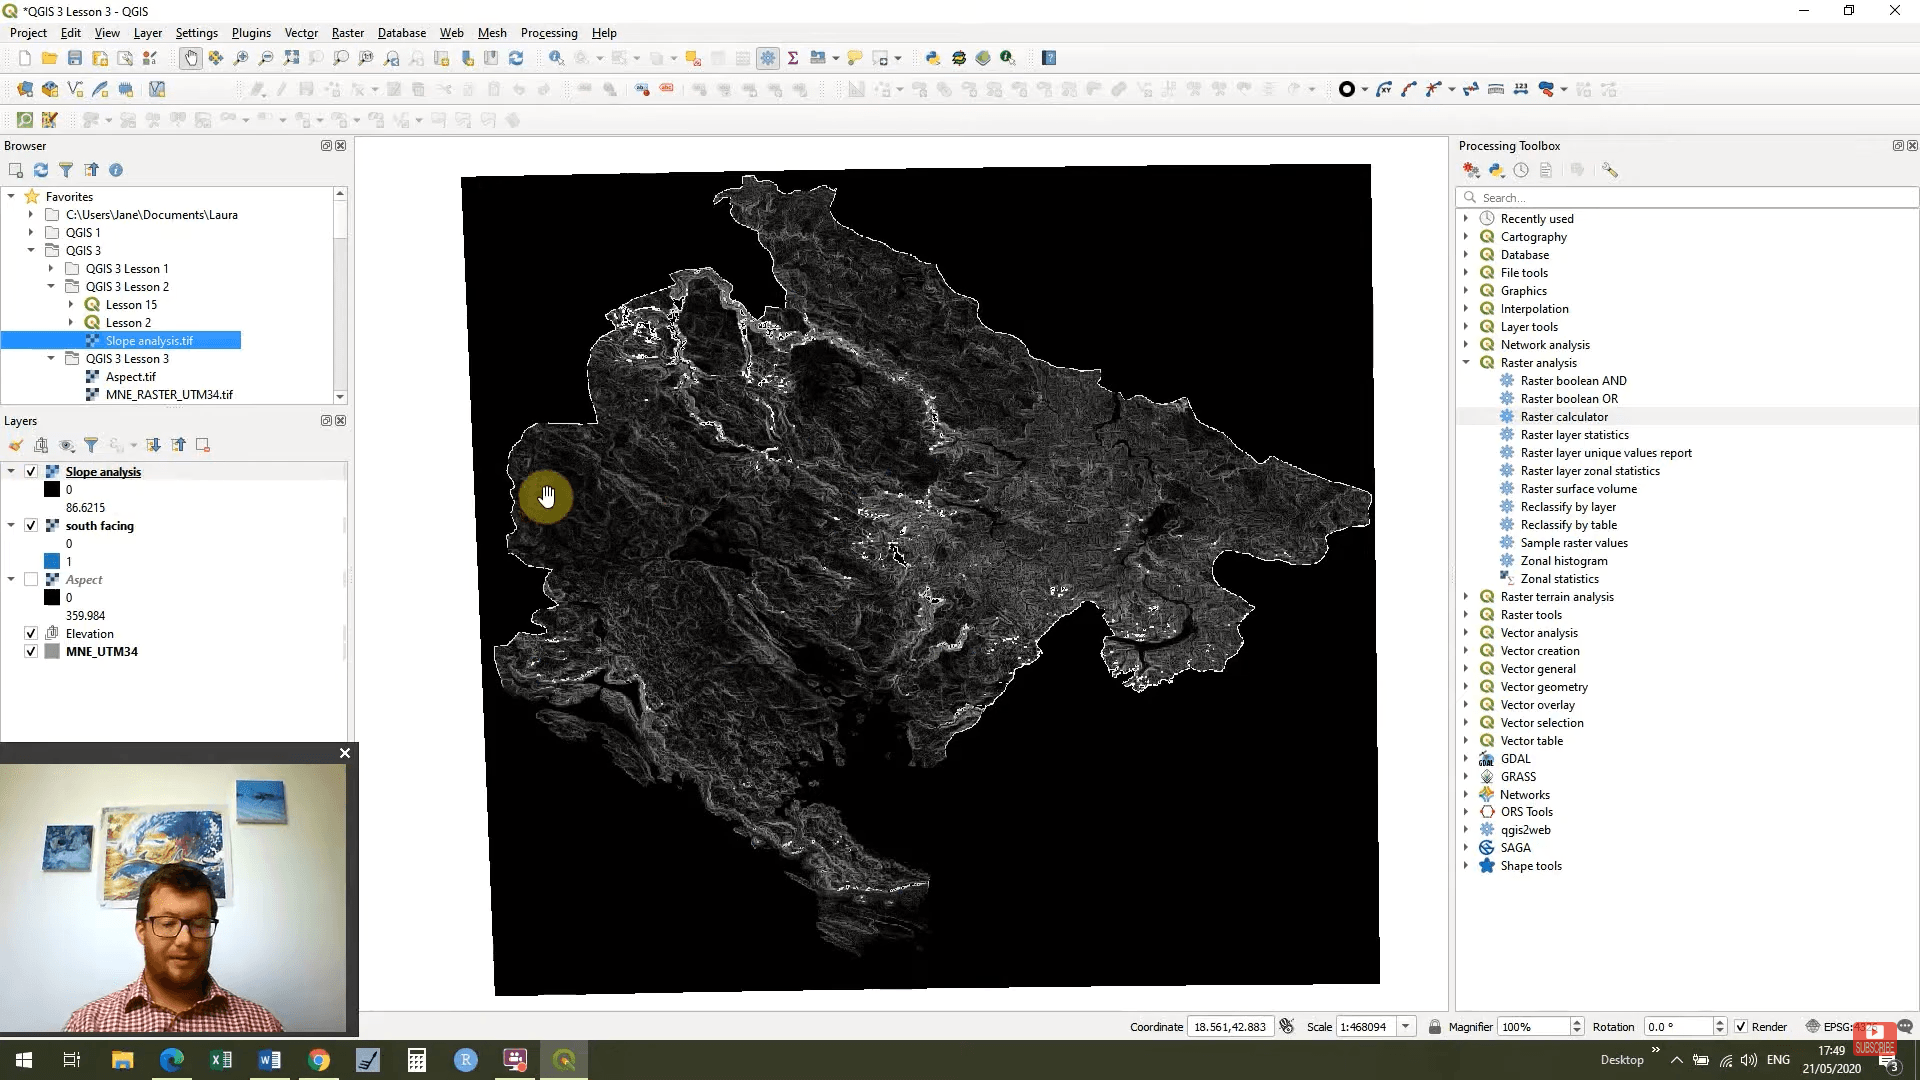
Task: Expand the QGIS 1 folder in Browser
Action: (31, 233)
